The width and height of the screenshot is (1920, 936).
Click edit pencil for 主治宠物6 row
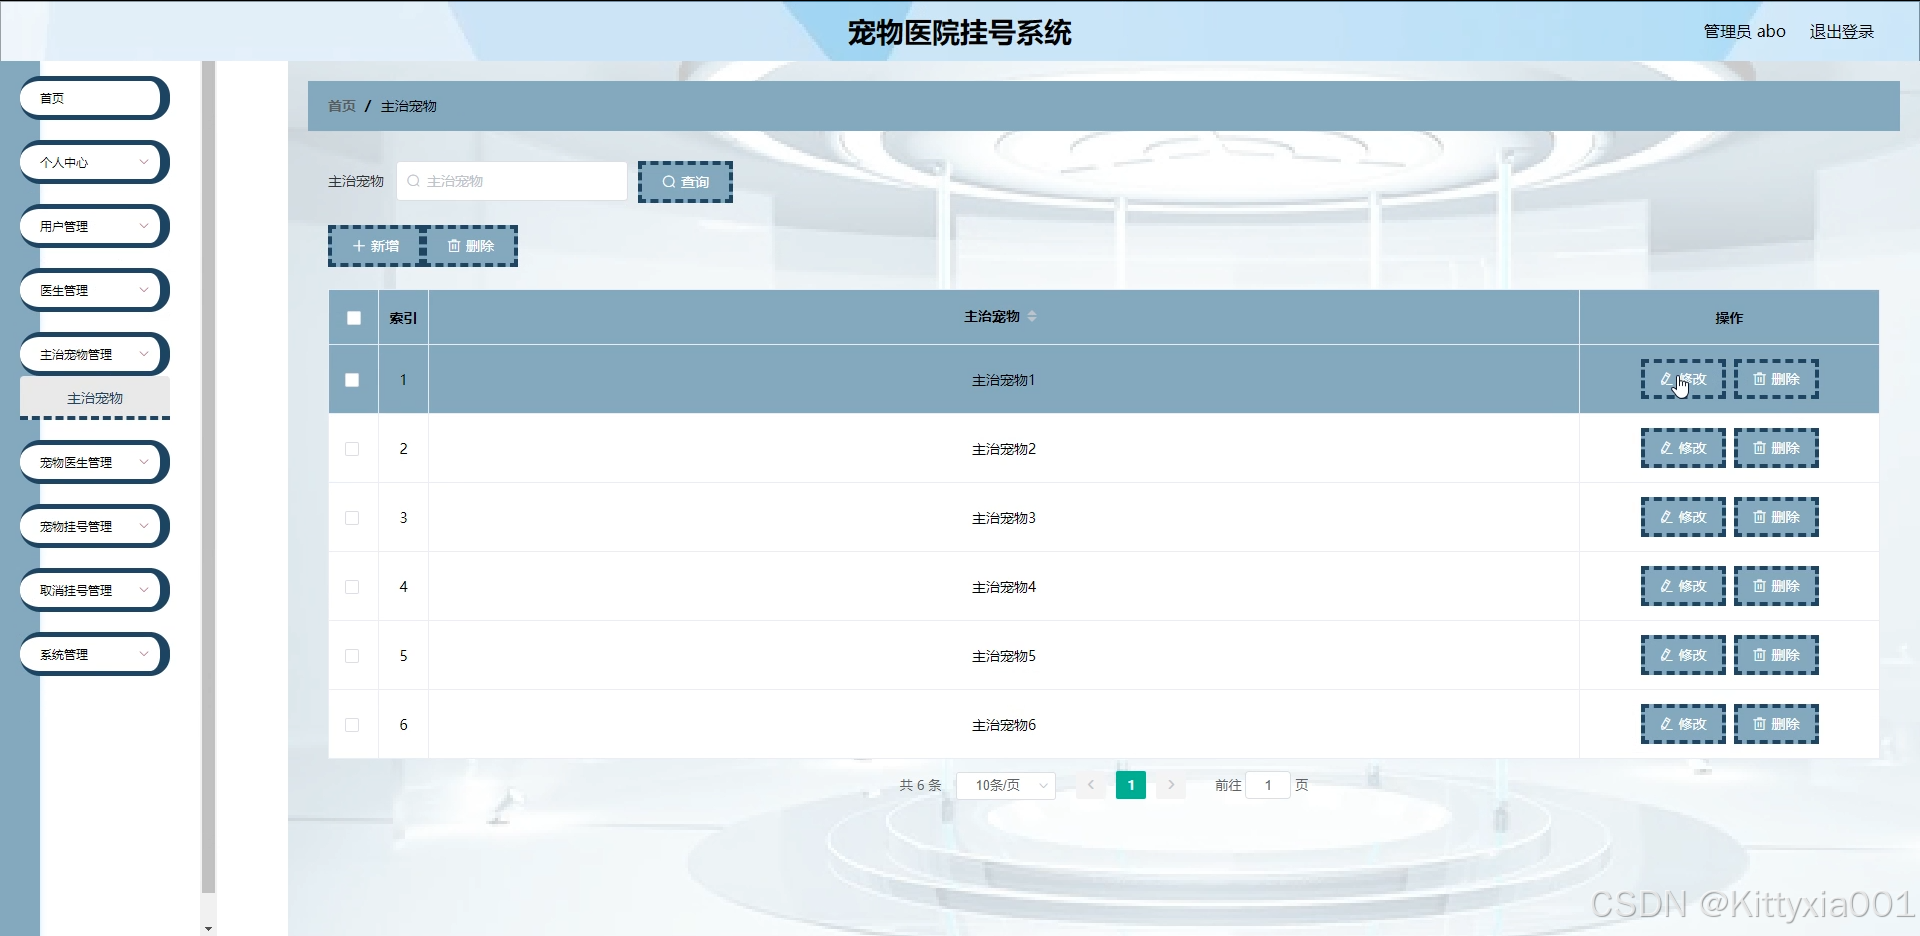(x=1682, y=724)
